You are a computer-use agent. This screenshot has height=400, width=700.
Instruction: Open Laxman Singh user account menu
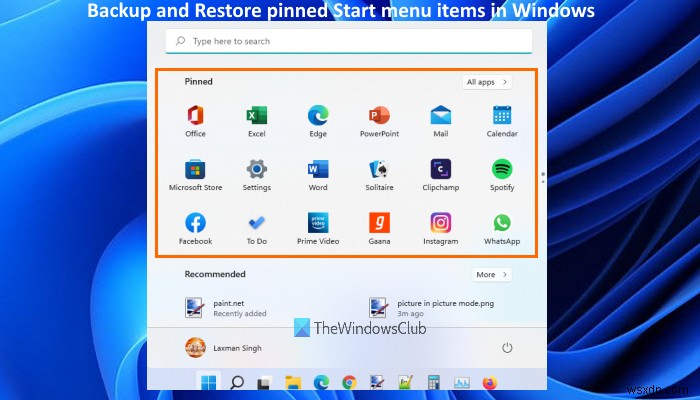point(223,348)
